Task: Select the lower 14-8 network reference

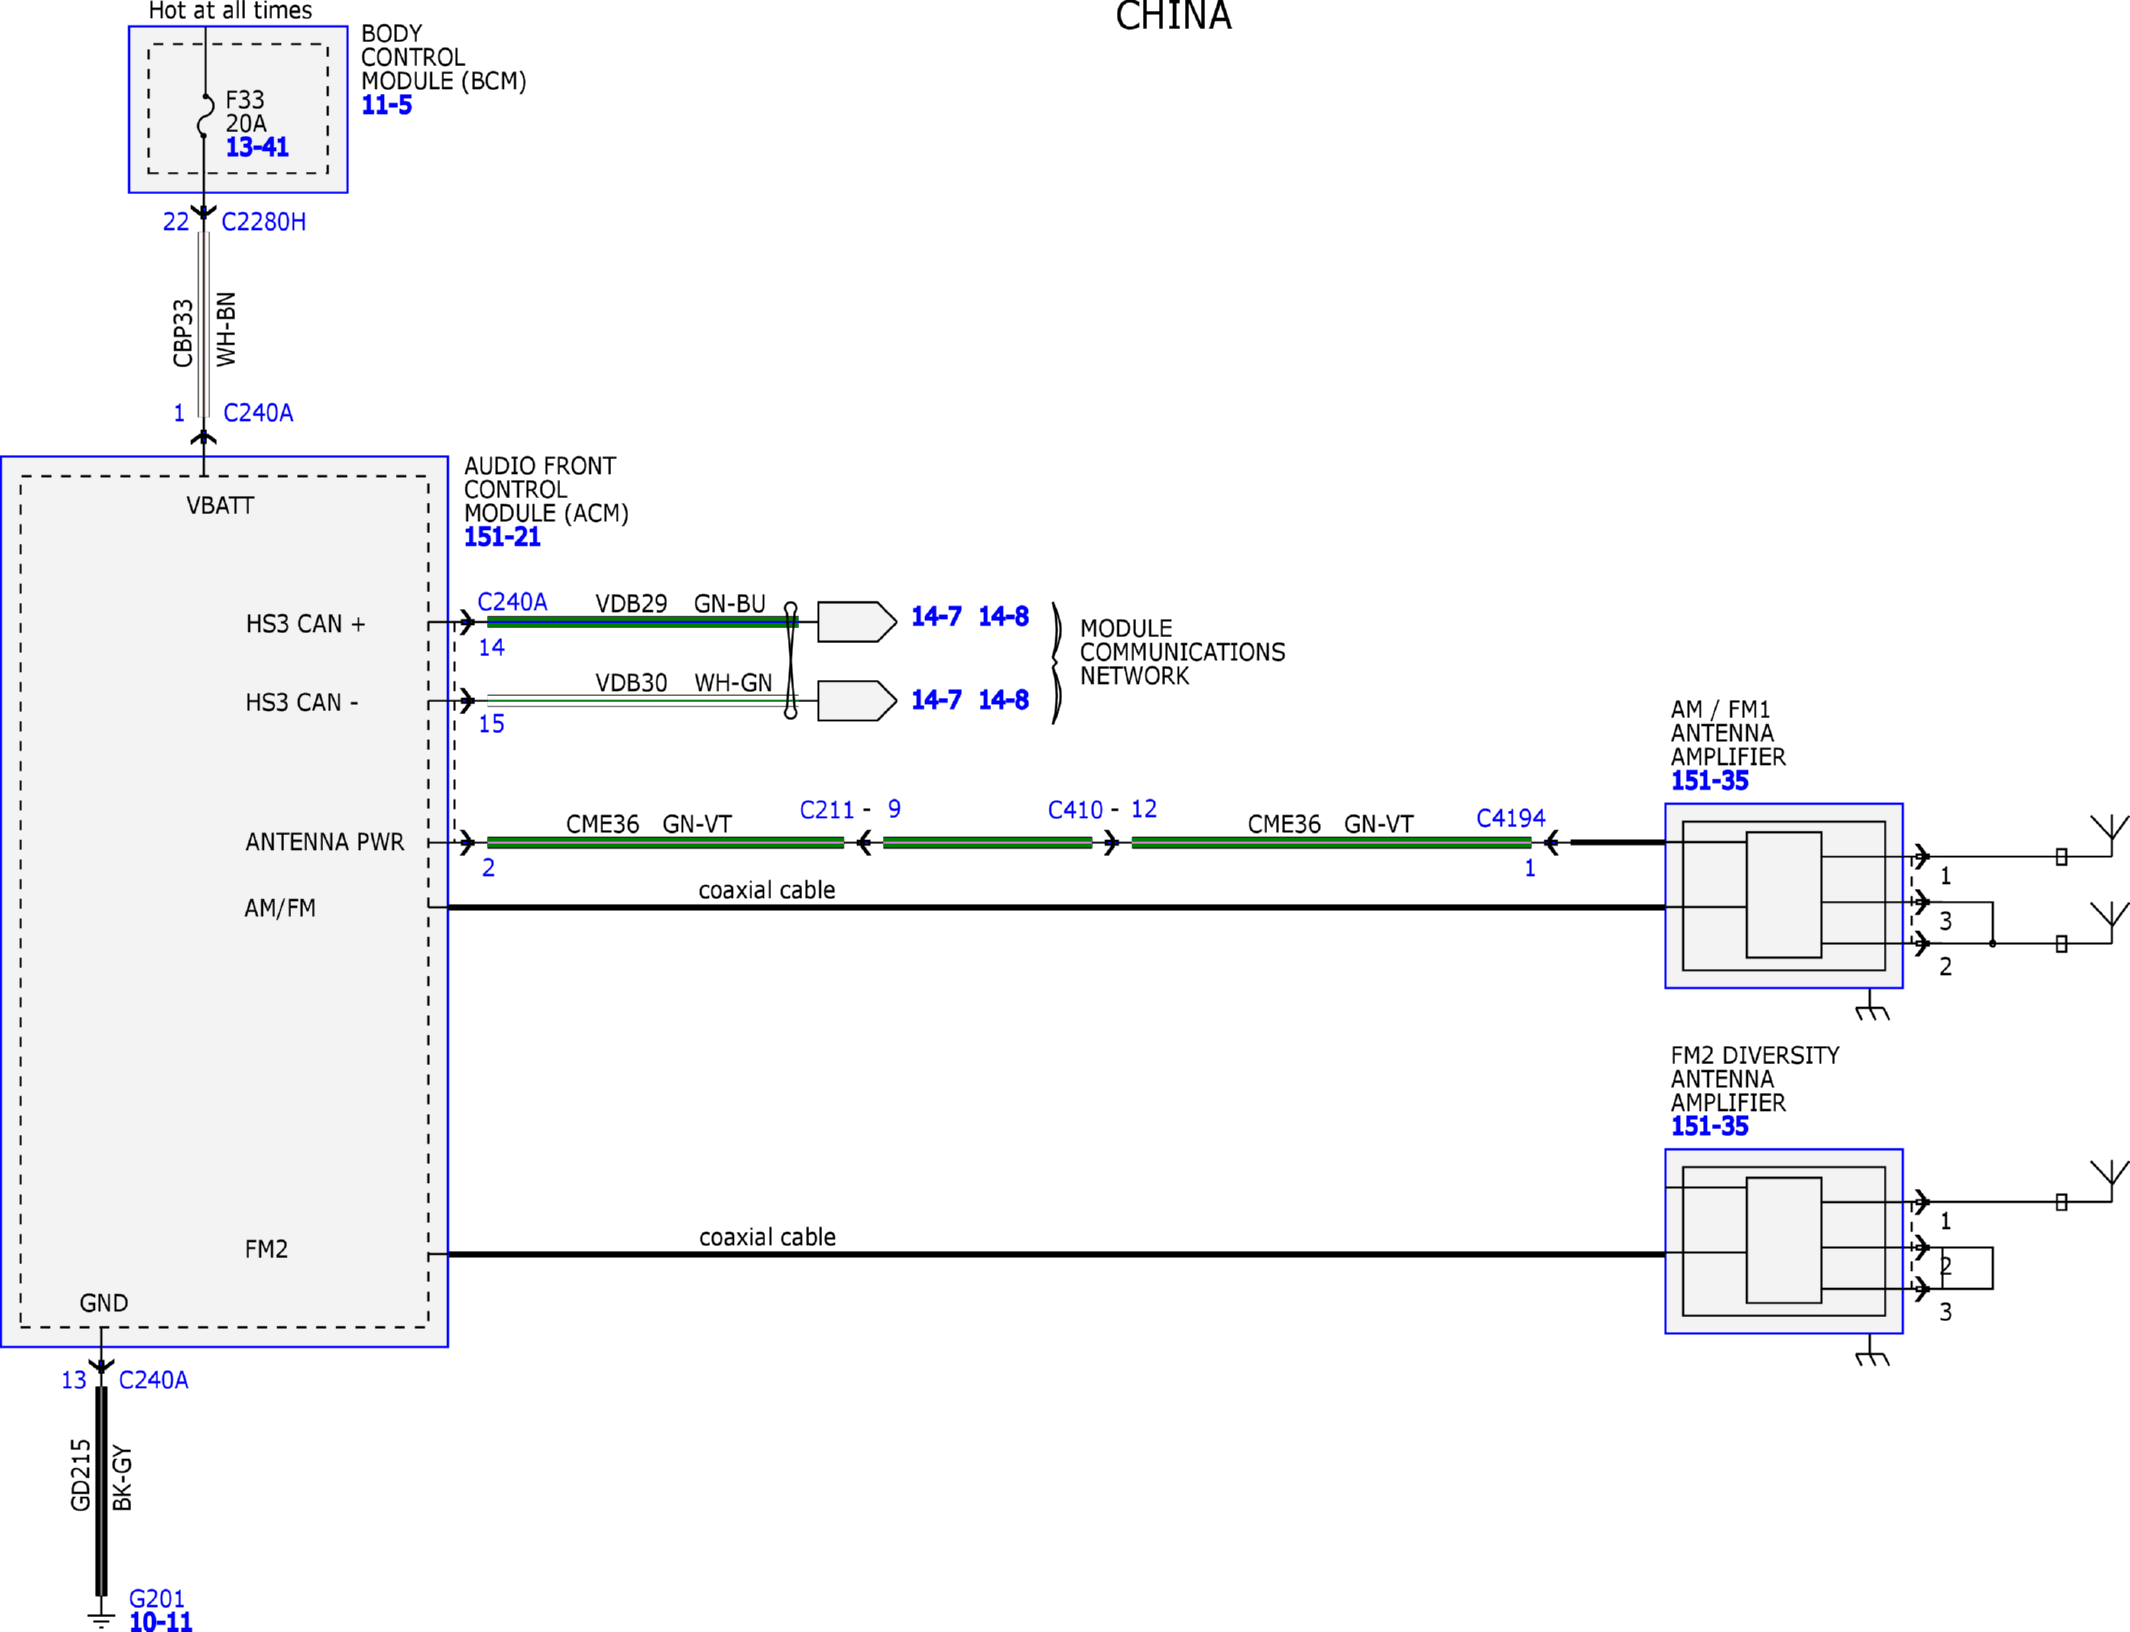Action: [1003, 700]
